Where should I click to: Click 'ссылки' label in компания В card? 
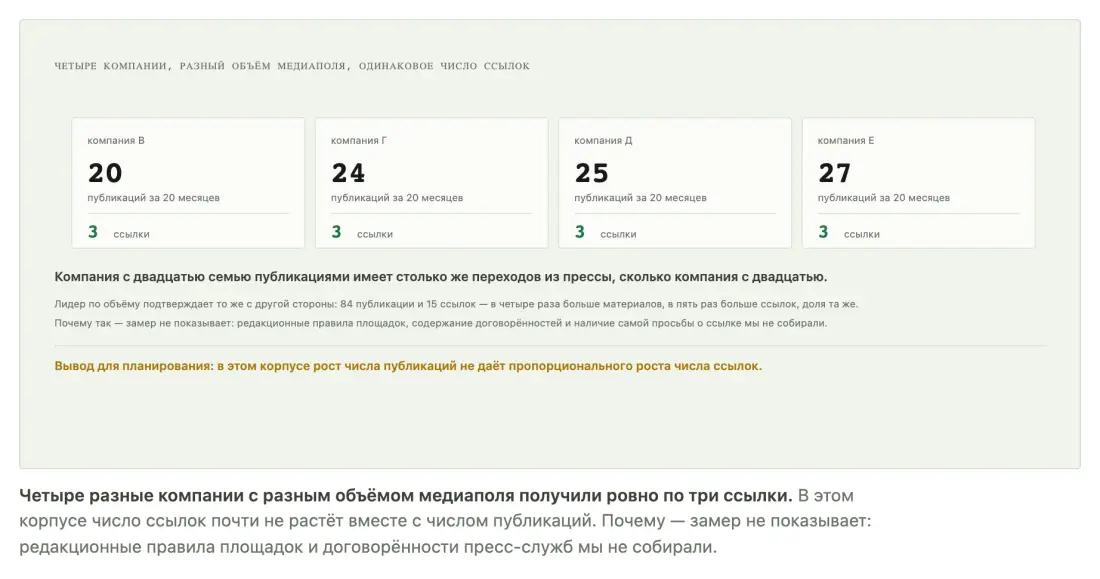[x=131, y=234]
